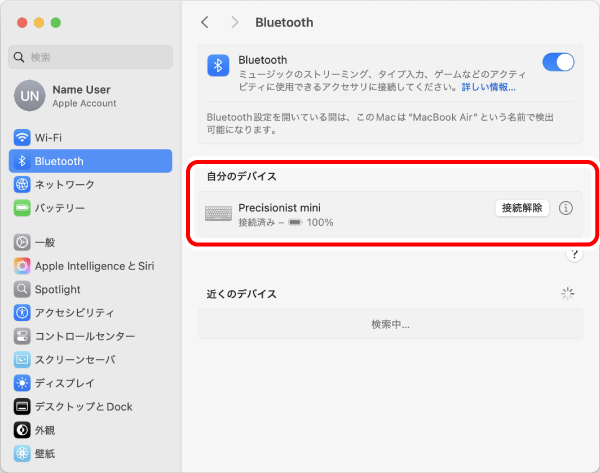This screenshot has width=600, height=473.
Task: Open アクセシビリティ accessibility settings
Action: click(x=90, y=313)
